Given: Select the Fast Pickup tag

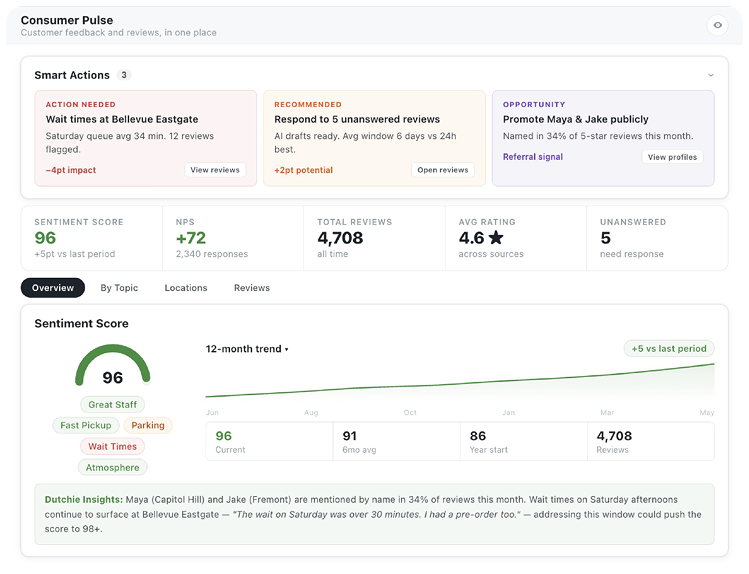Looking at the screenshot, I should click(x=86, y=425).
